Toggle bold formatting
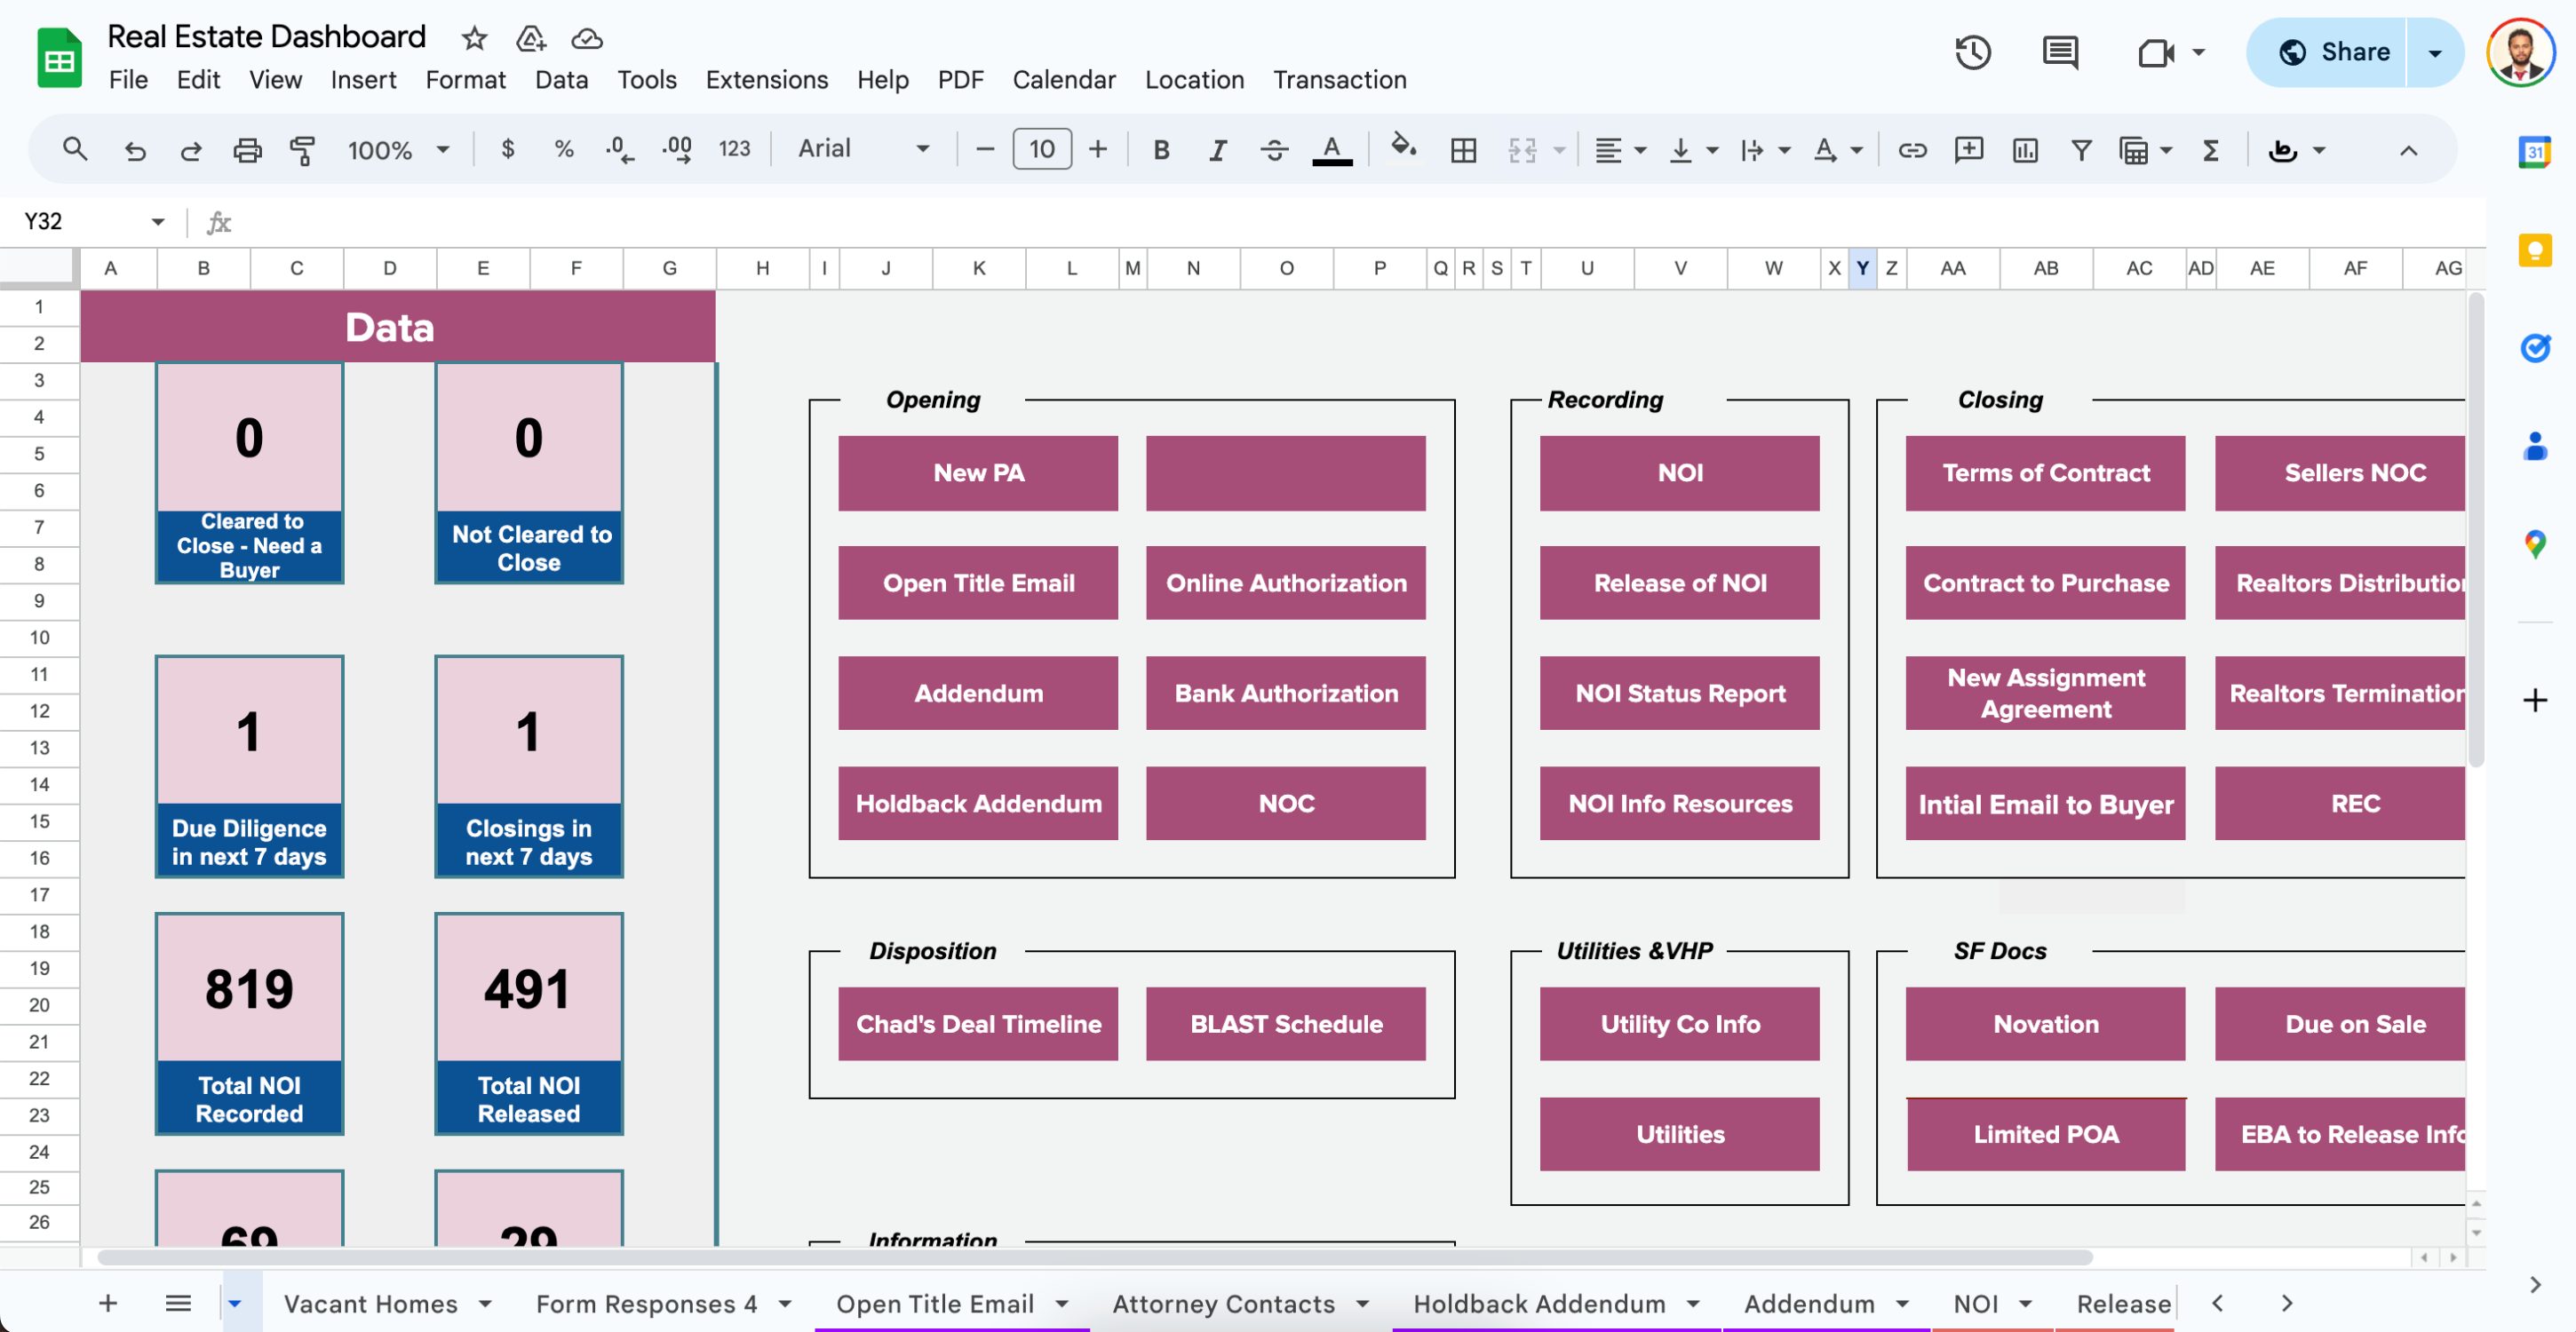Screen dimensions: 2576x1332 (x=1161, y=150)
